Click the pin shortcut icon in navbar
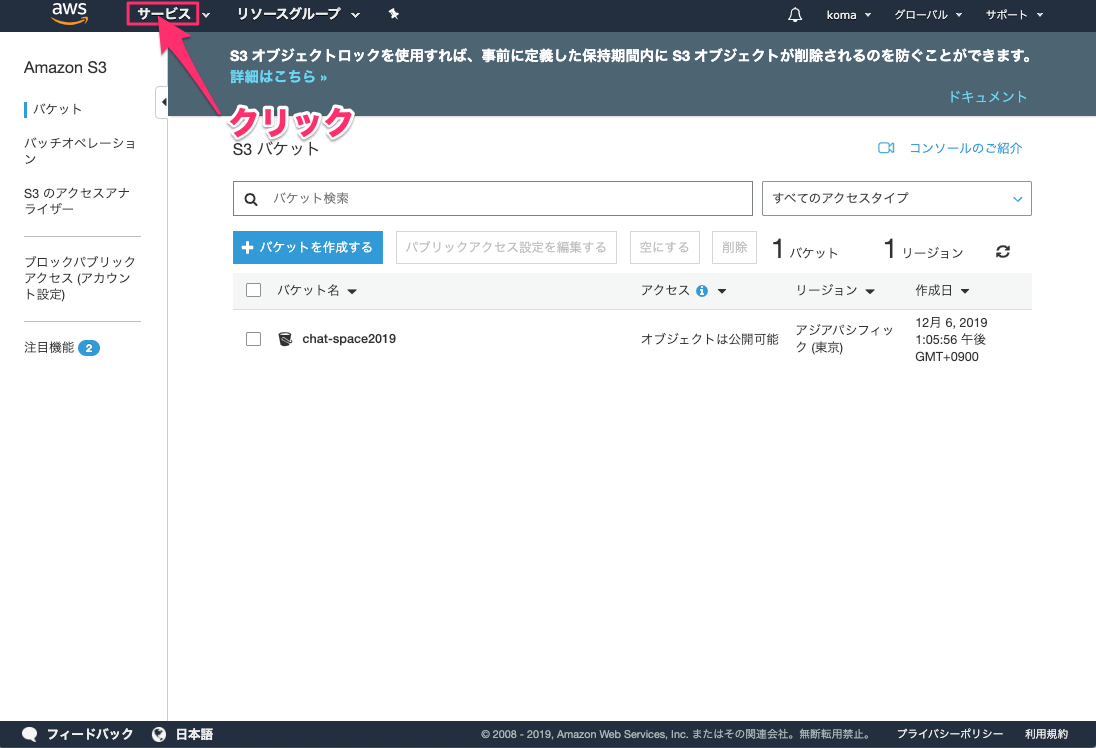The width and height of the screenshot is (1096, 748). (394, 14)
